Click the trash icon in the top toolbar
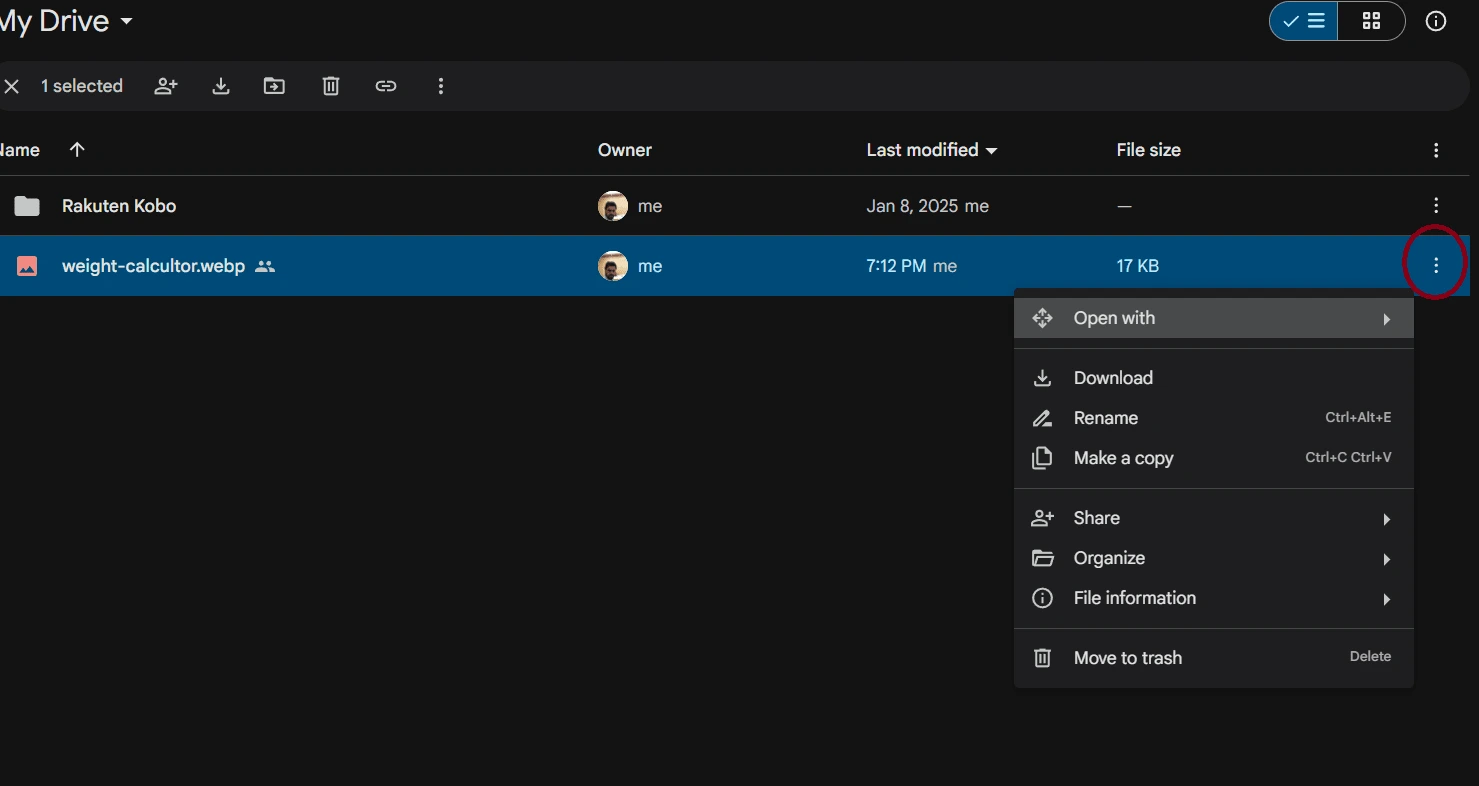The width and height of the screenshot is (1479, 786). 330,86
